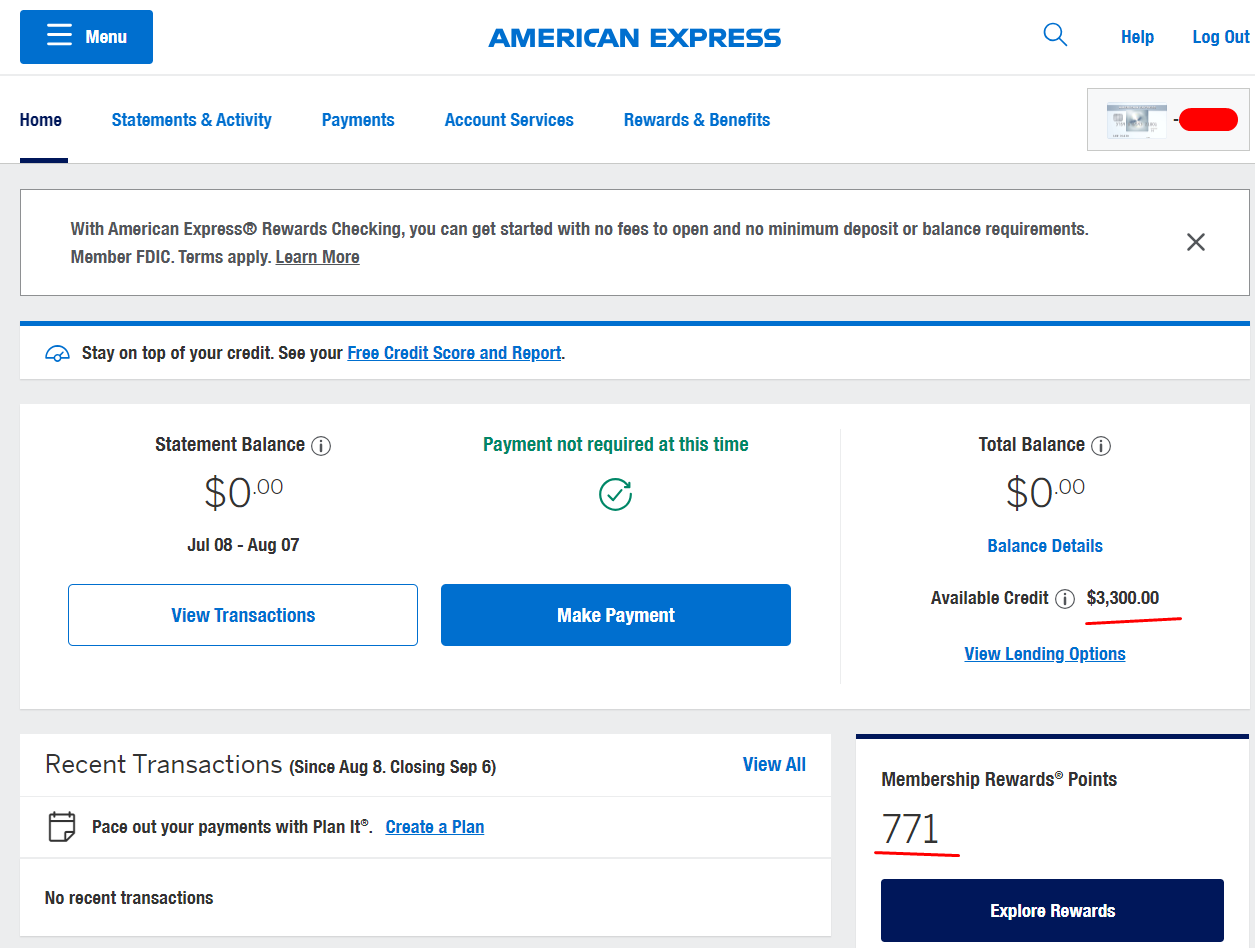
Task: Open the Free Credit Score and Report link
Action: [454, 353]
